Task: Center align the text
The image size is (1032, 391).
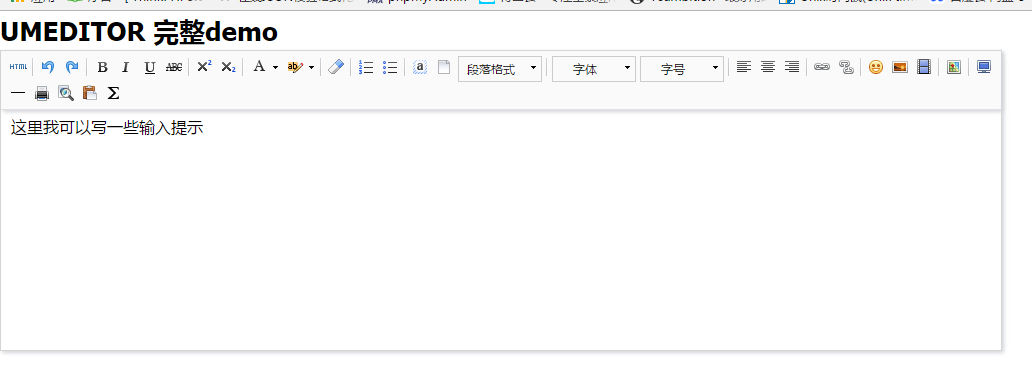Action: tap(768, 66)
